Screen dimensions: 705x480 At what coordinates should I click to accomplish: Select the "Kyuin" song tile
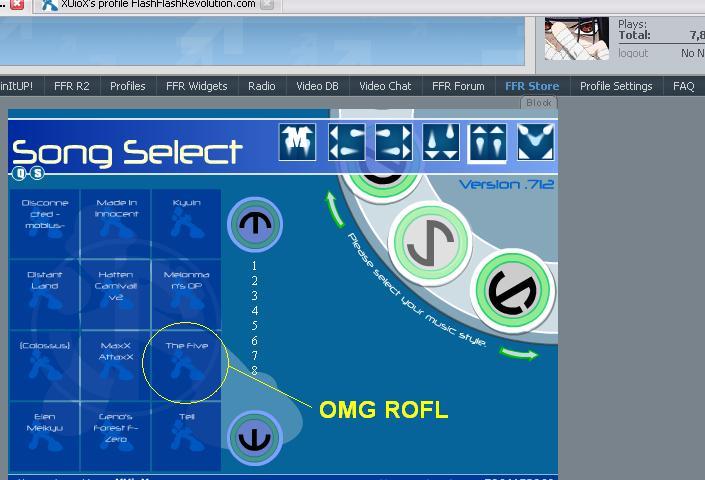(186, 223)
